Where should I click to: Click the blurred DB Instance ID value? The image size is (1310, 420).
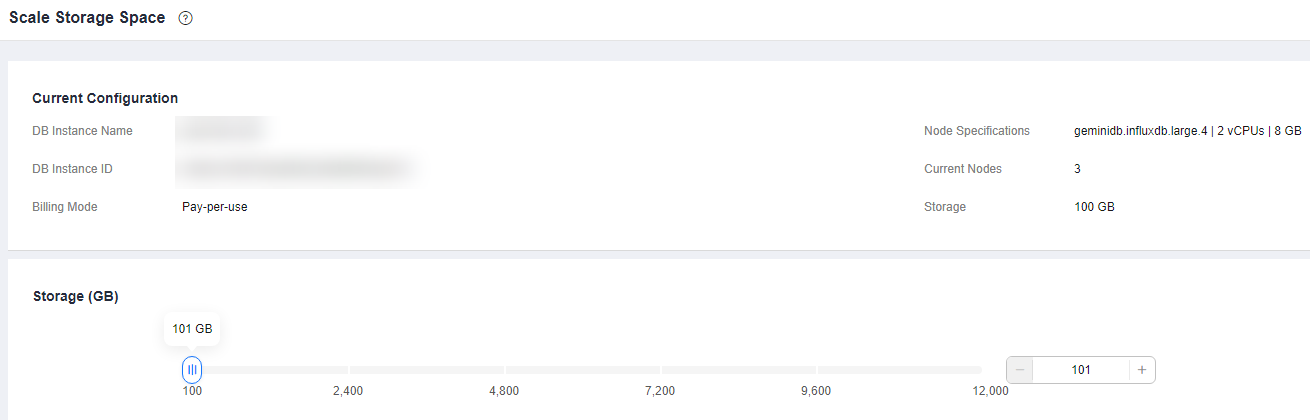[297, 169]
